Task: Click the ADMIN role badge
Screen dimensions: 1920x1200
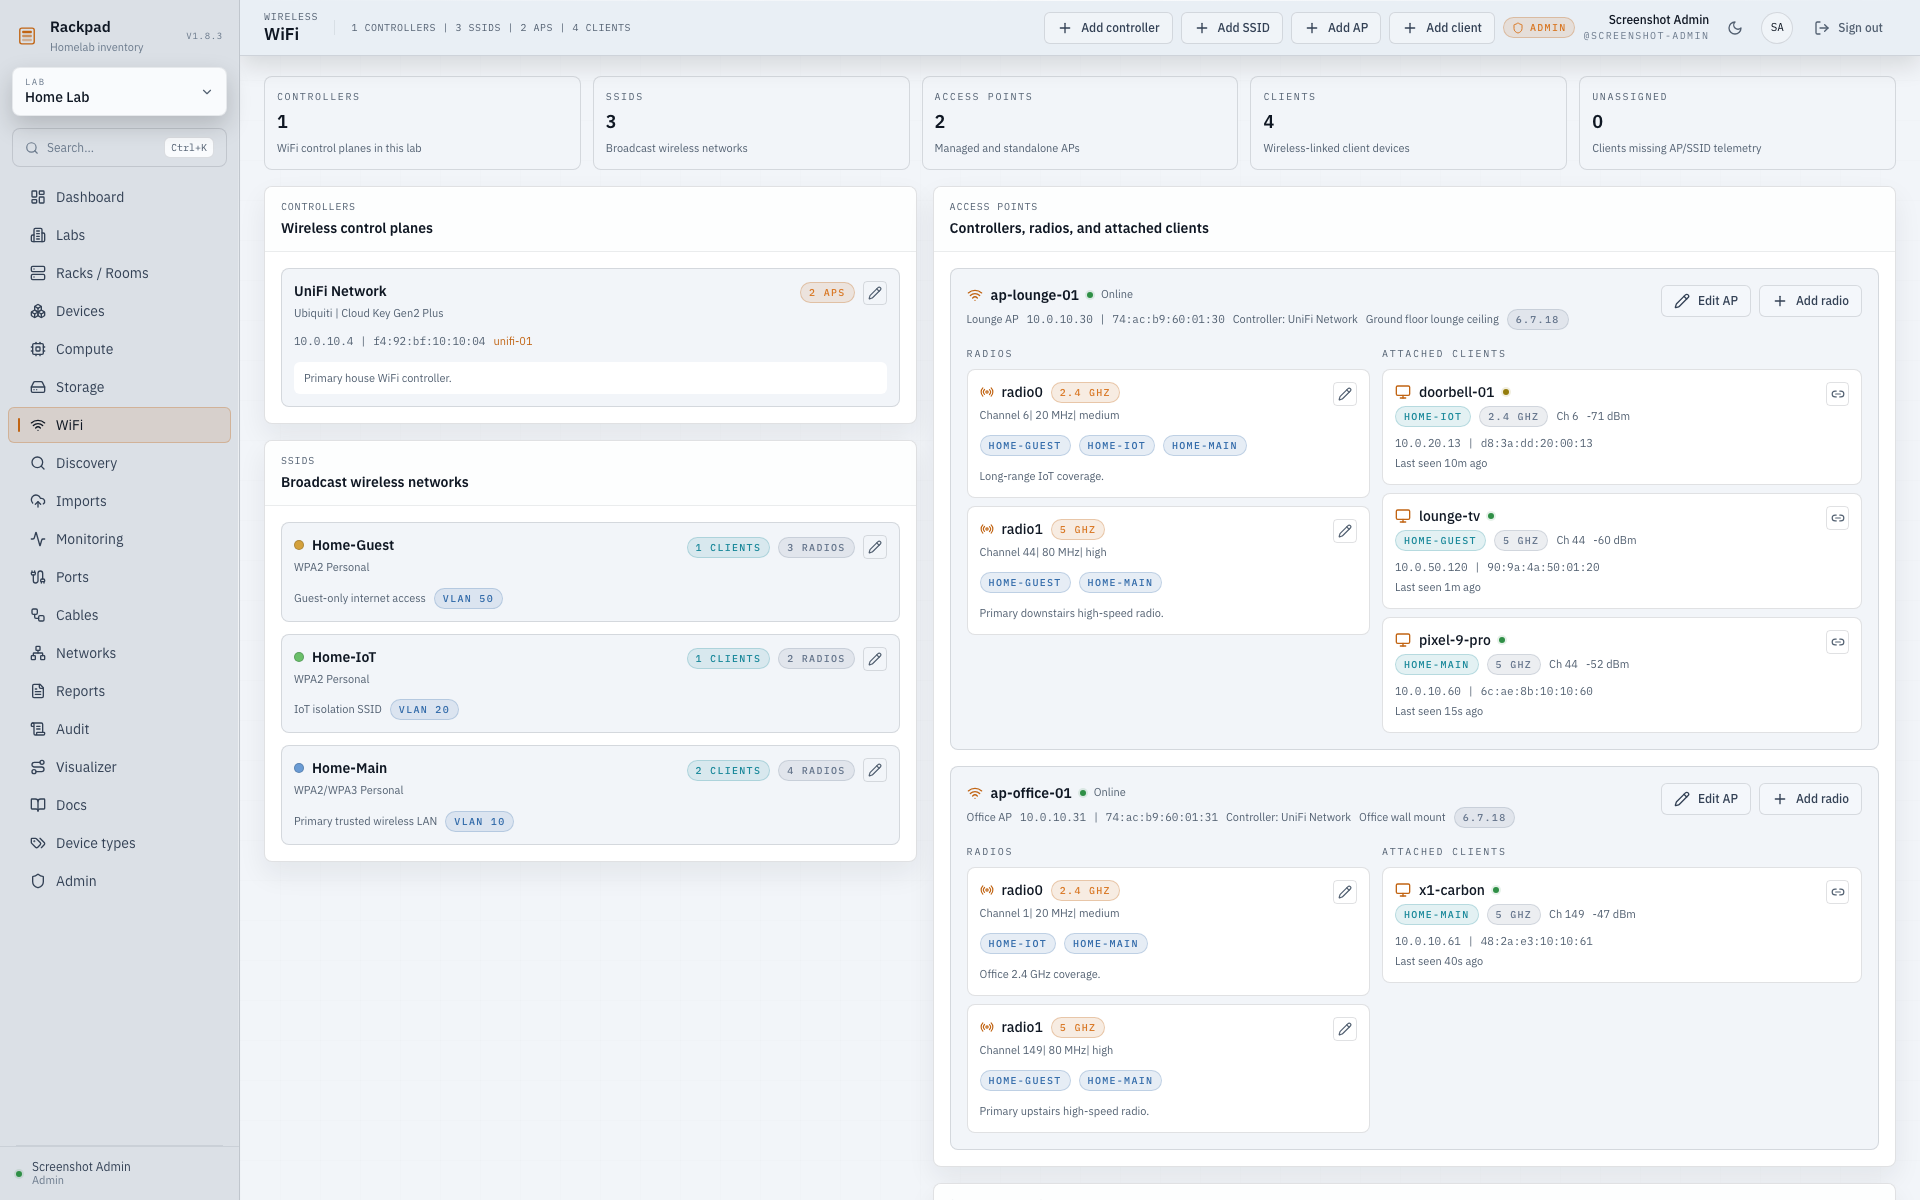Action: coord(1539,28)
